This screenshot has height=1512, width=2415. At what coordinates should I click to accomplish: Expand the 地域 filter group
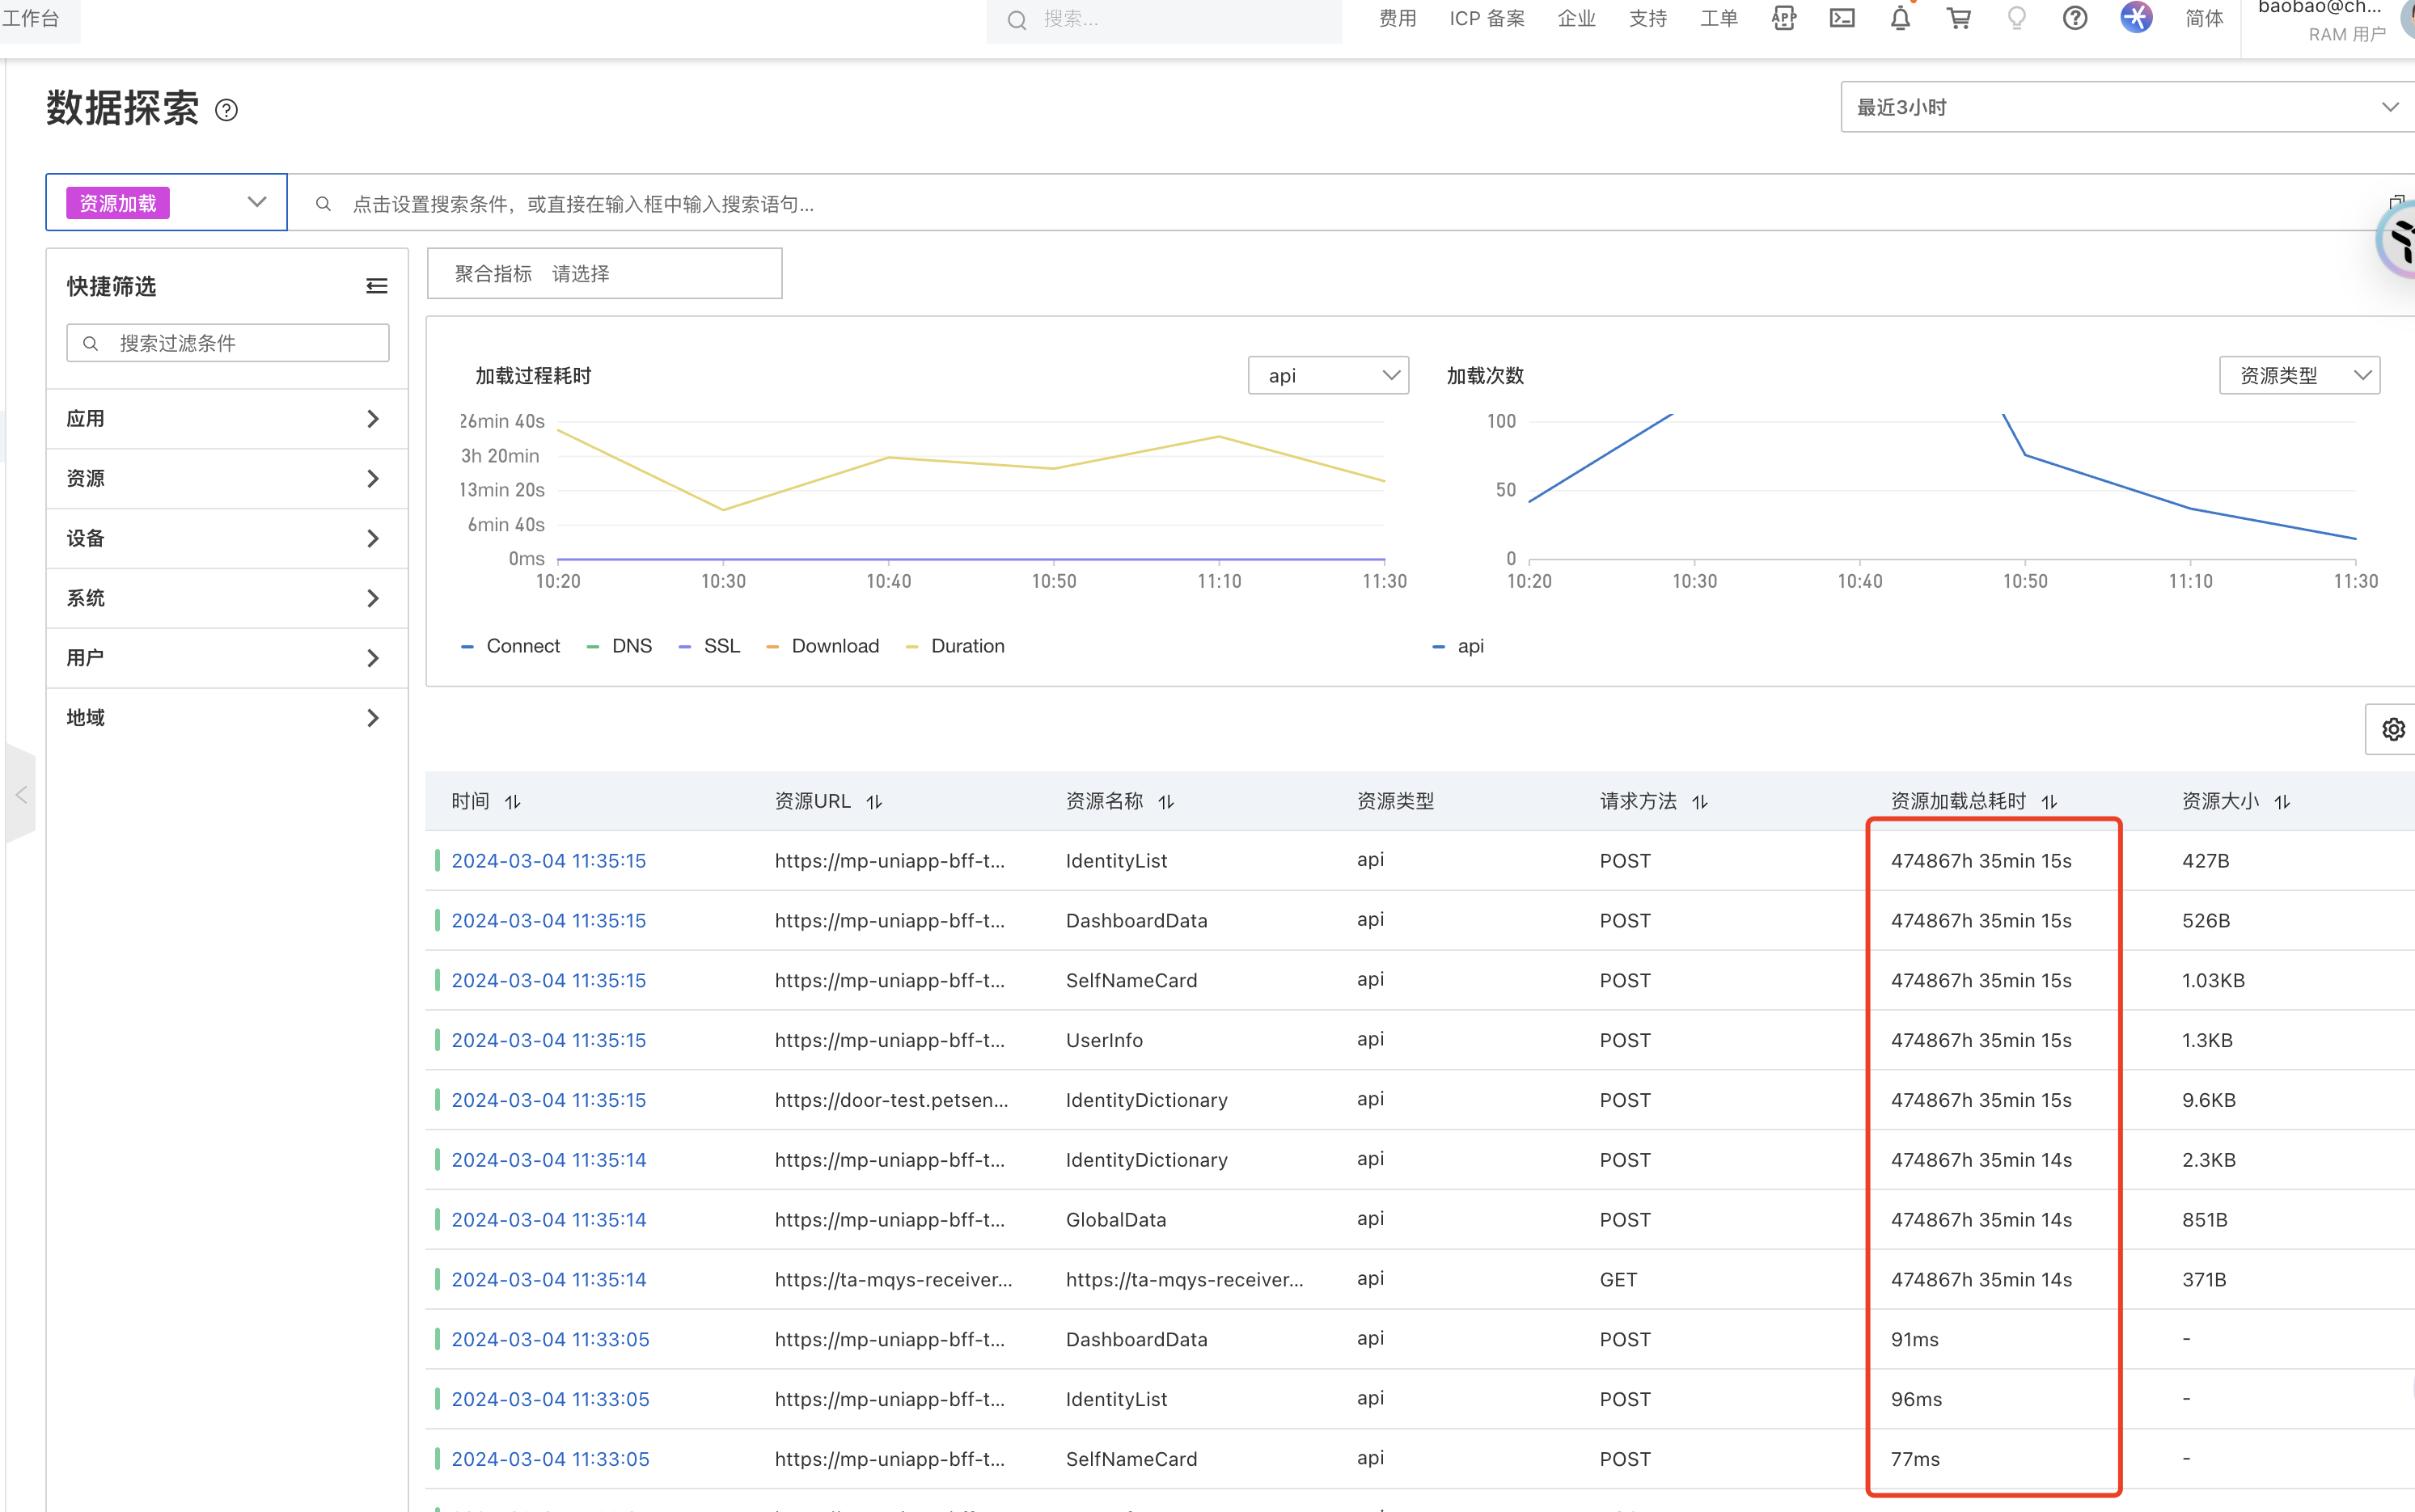pyautogui.click(x=227, y=718)
